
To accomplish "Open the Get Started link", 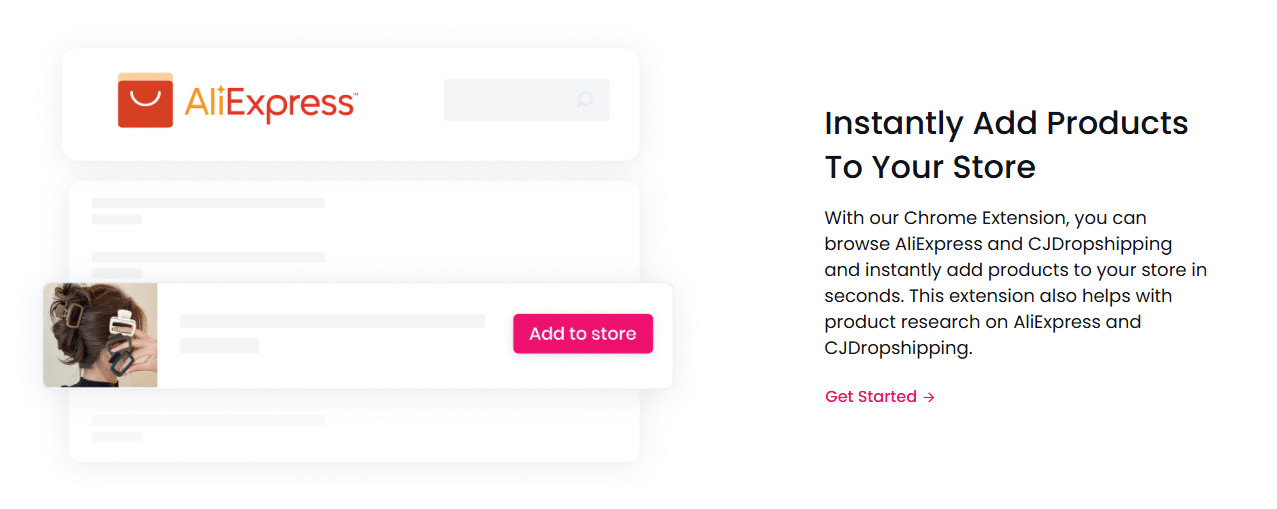I will coord(871,397).
